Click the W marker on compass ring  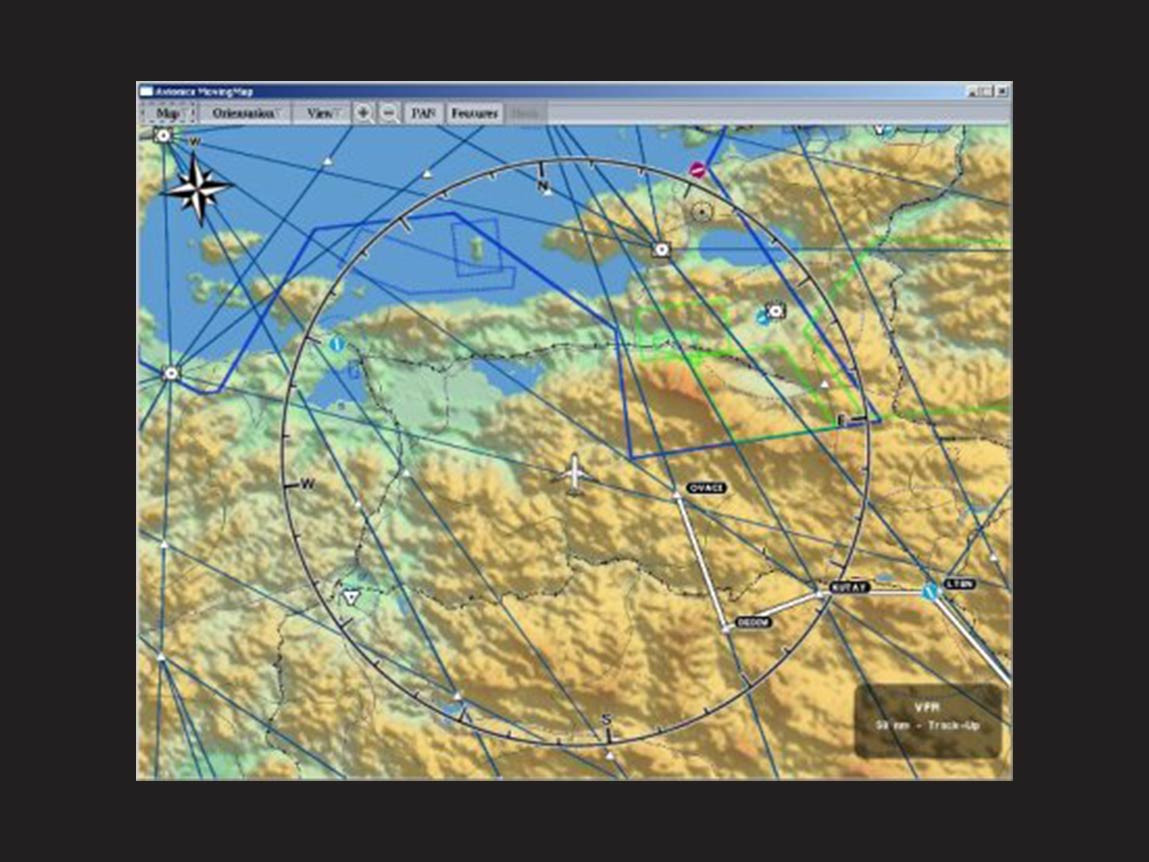(x=307, y=484)
